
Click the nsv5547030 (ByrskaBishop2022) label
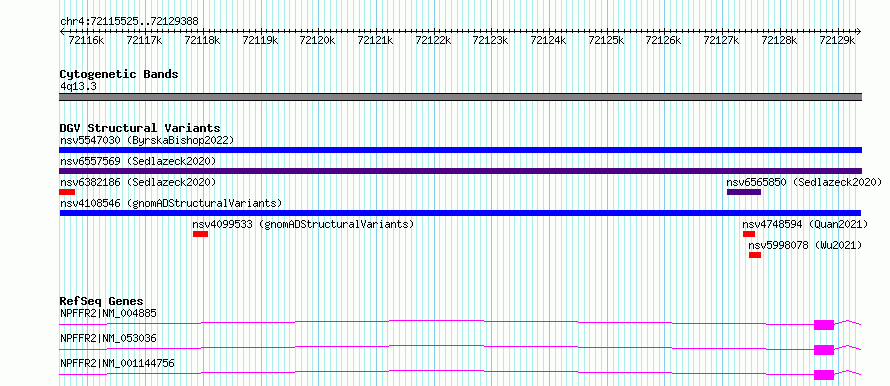click(147, 140)
